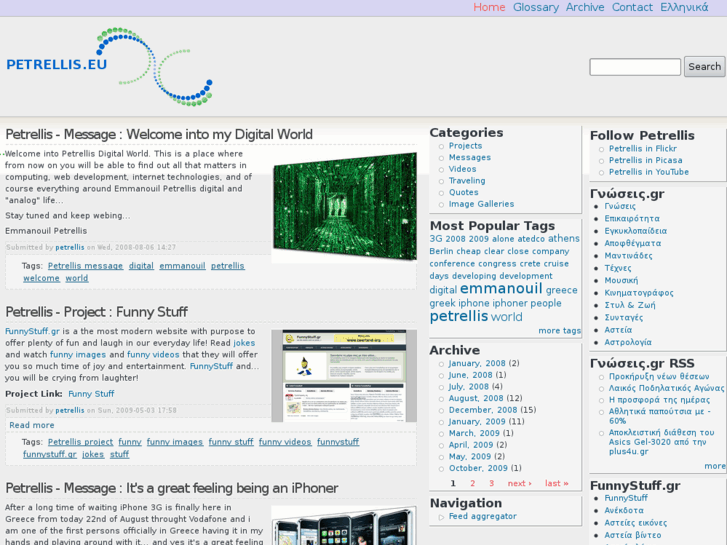Viewport: 727px width, 545px height.
Task: Jump to last » archive page
Action: tap(556, 483)
